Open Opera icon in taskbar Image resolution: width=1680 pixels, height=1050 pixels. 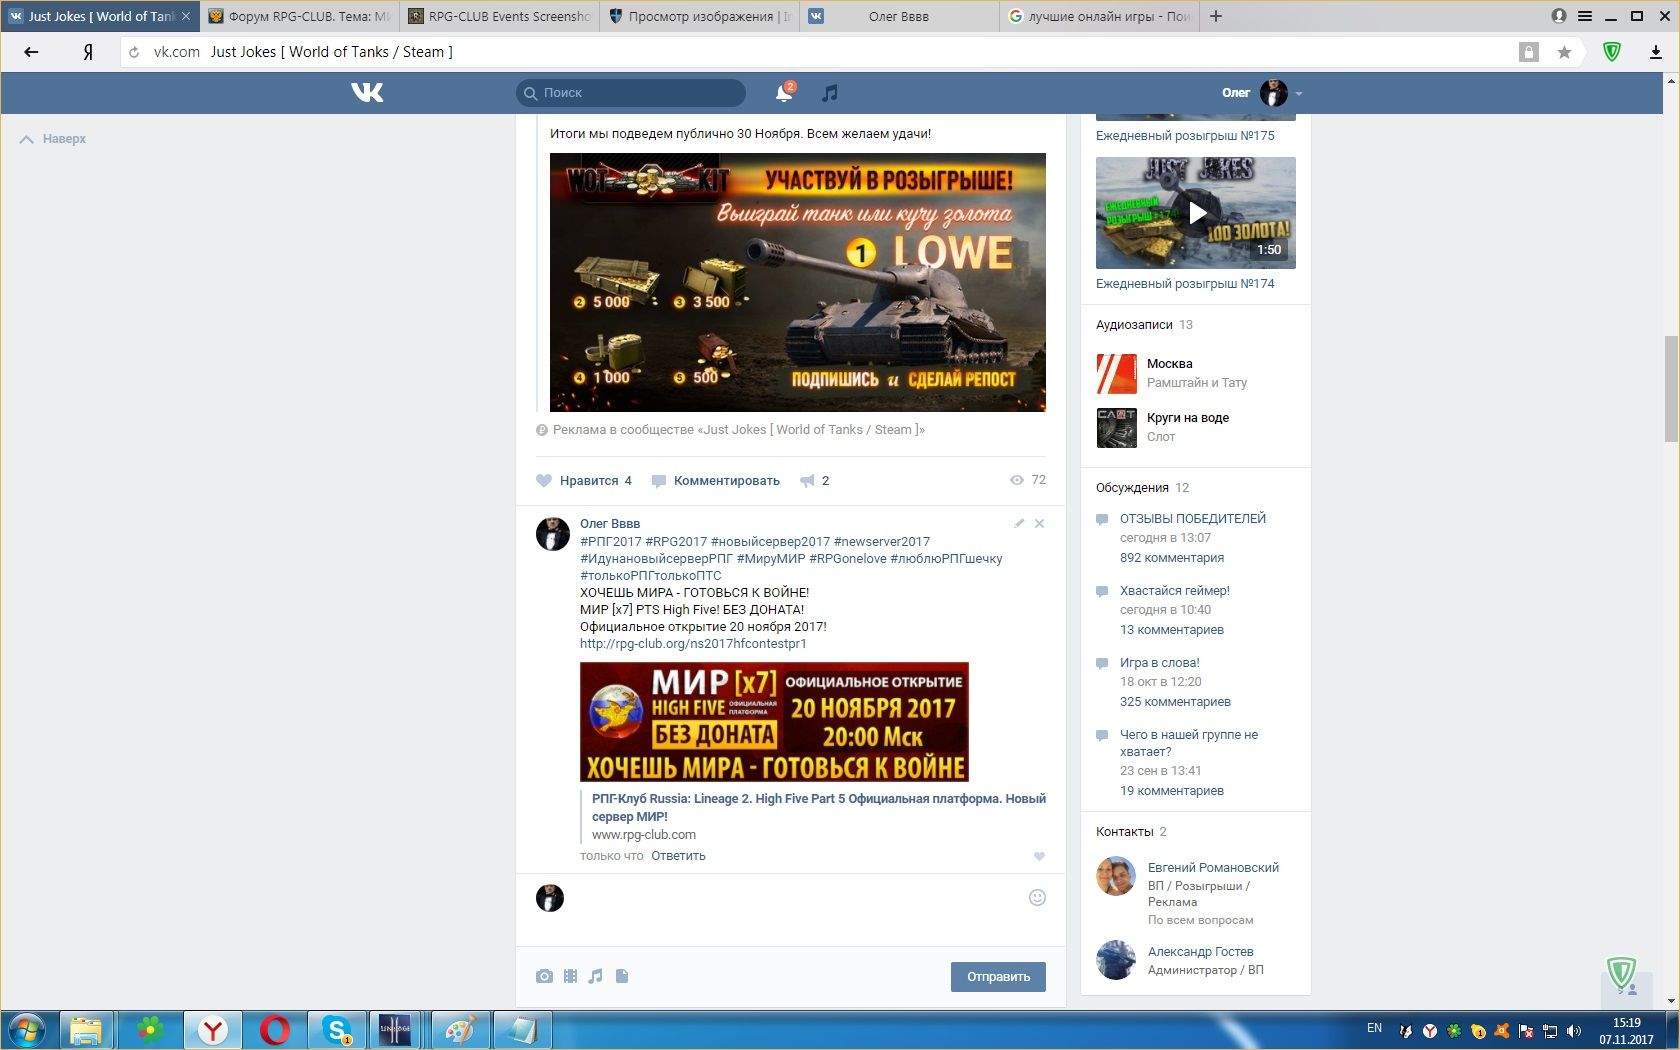point(275,1030)
